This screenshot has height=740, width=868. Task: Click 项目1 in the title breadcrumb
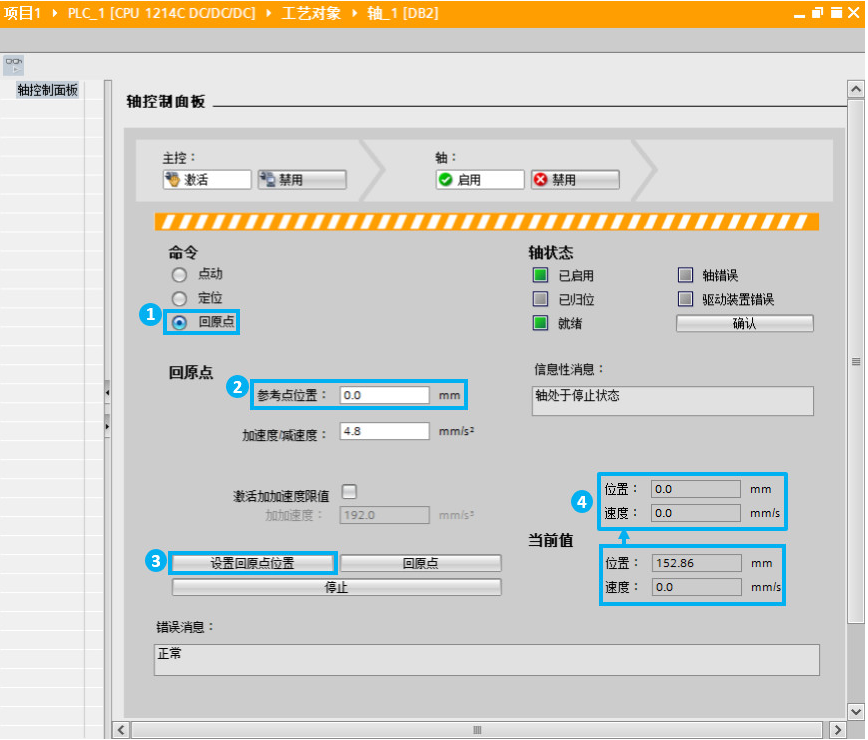23,13
